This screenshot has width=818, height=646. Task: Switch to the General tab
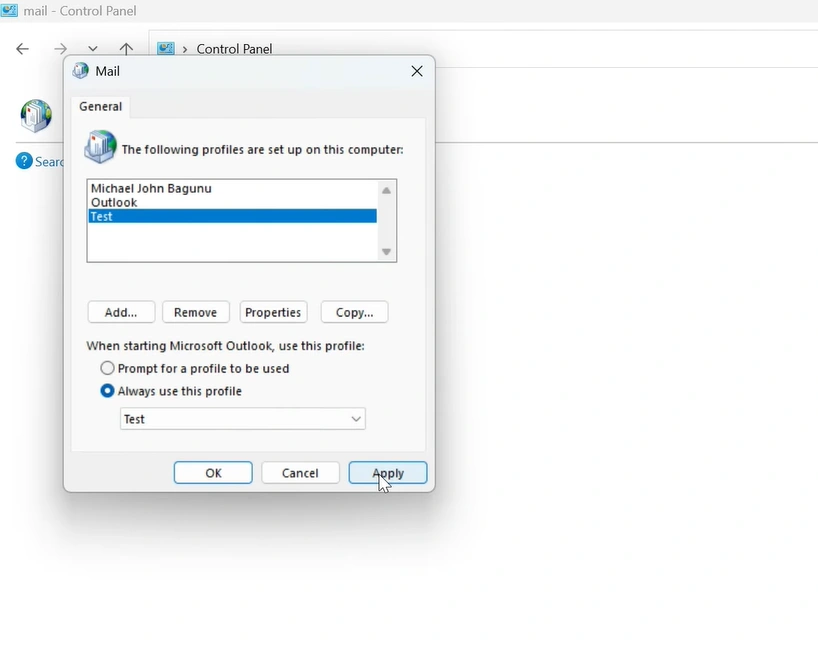[x=101, y=106]
